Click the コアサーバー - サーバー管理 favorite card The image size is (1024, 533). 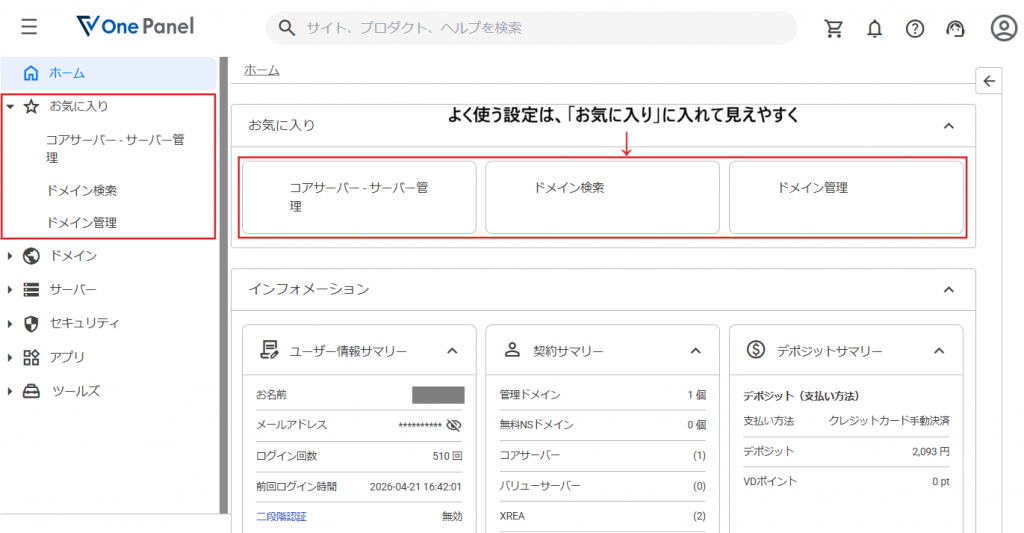point(359,197)
